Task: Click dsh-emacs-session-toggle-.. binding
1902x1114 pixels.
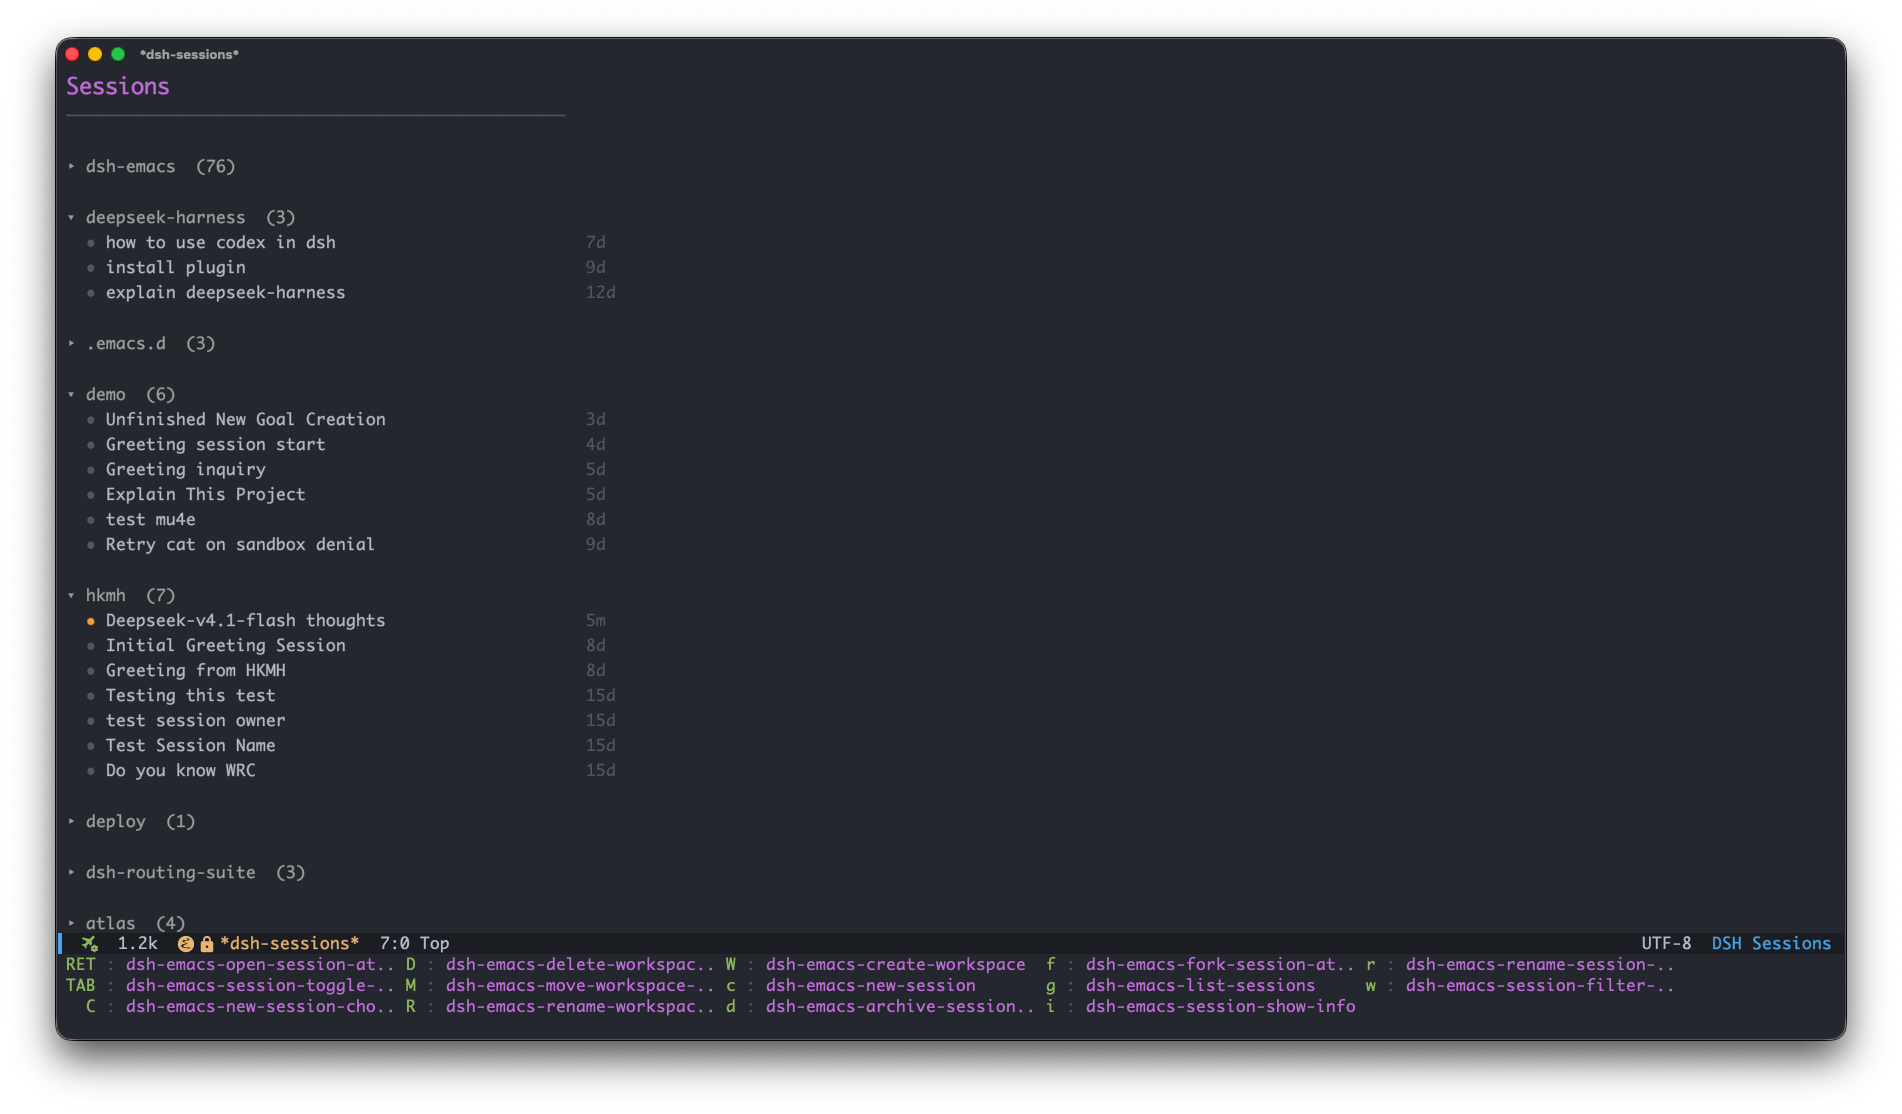Action: coord(260,985)
